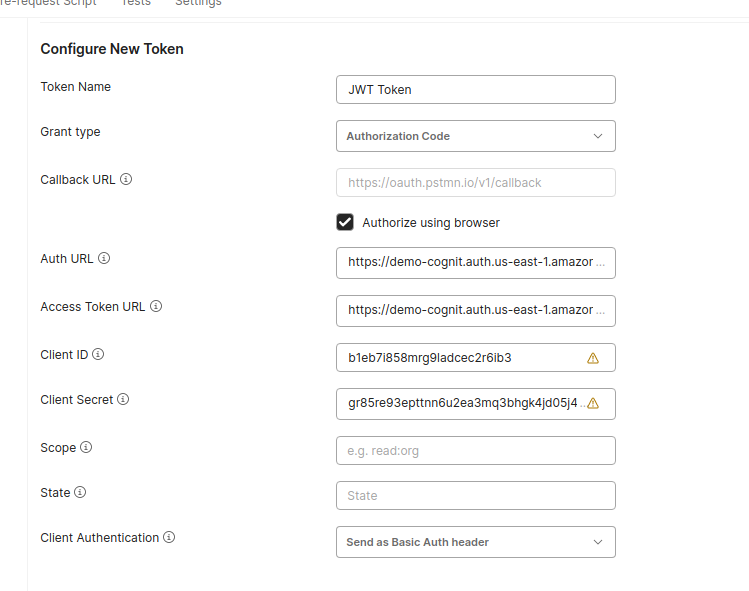Viewport: 749px width, 591px height.
Task: Click the warning triangle in Client ID field
Action: (592, 358)
